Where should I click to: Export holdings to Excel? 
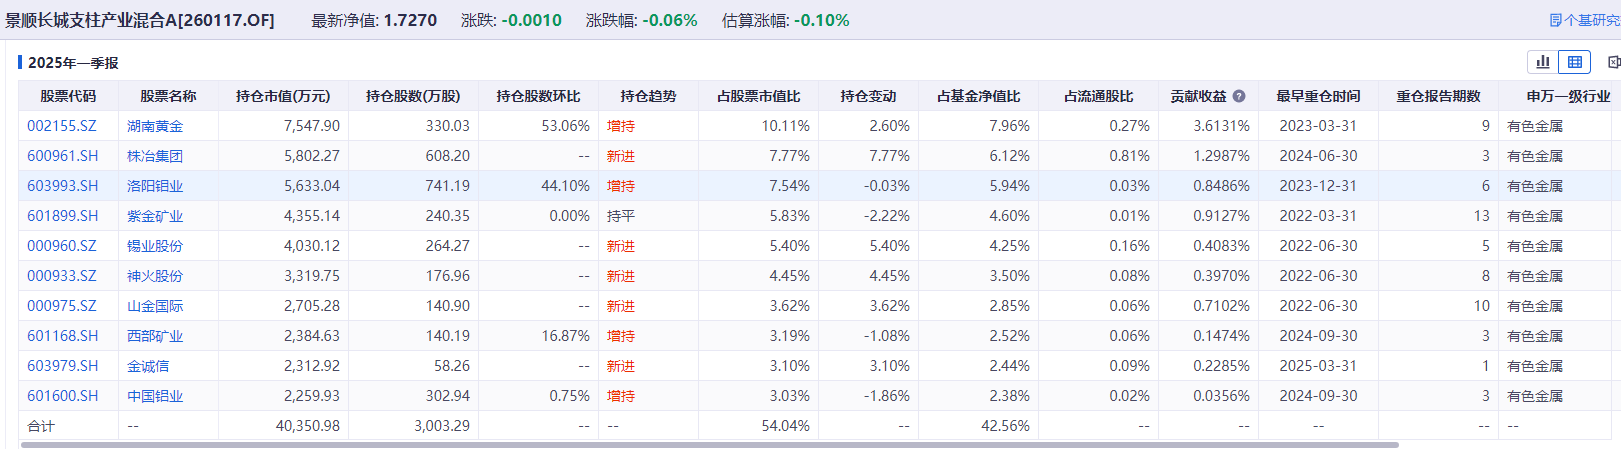(x=1613, y=62)
